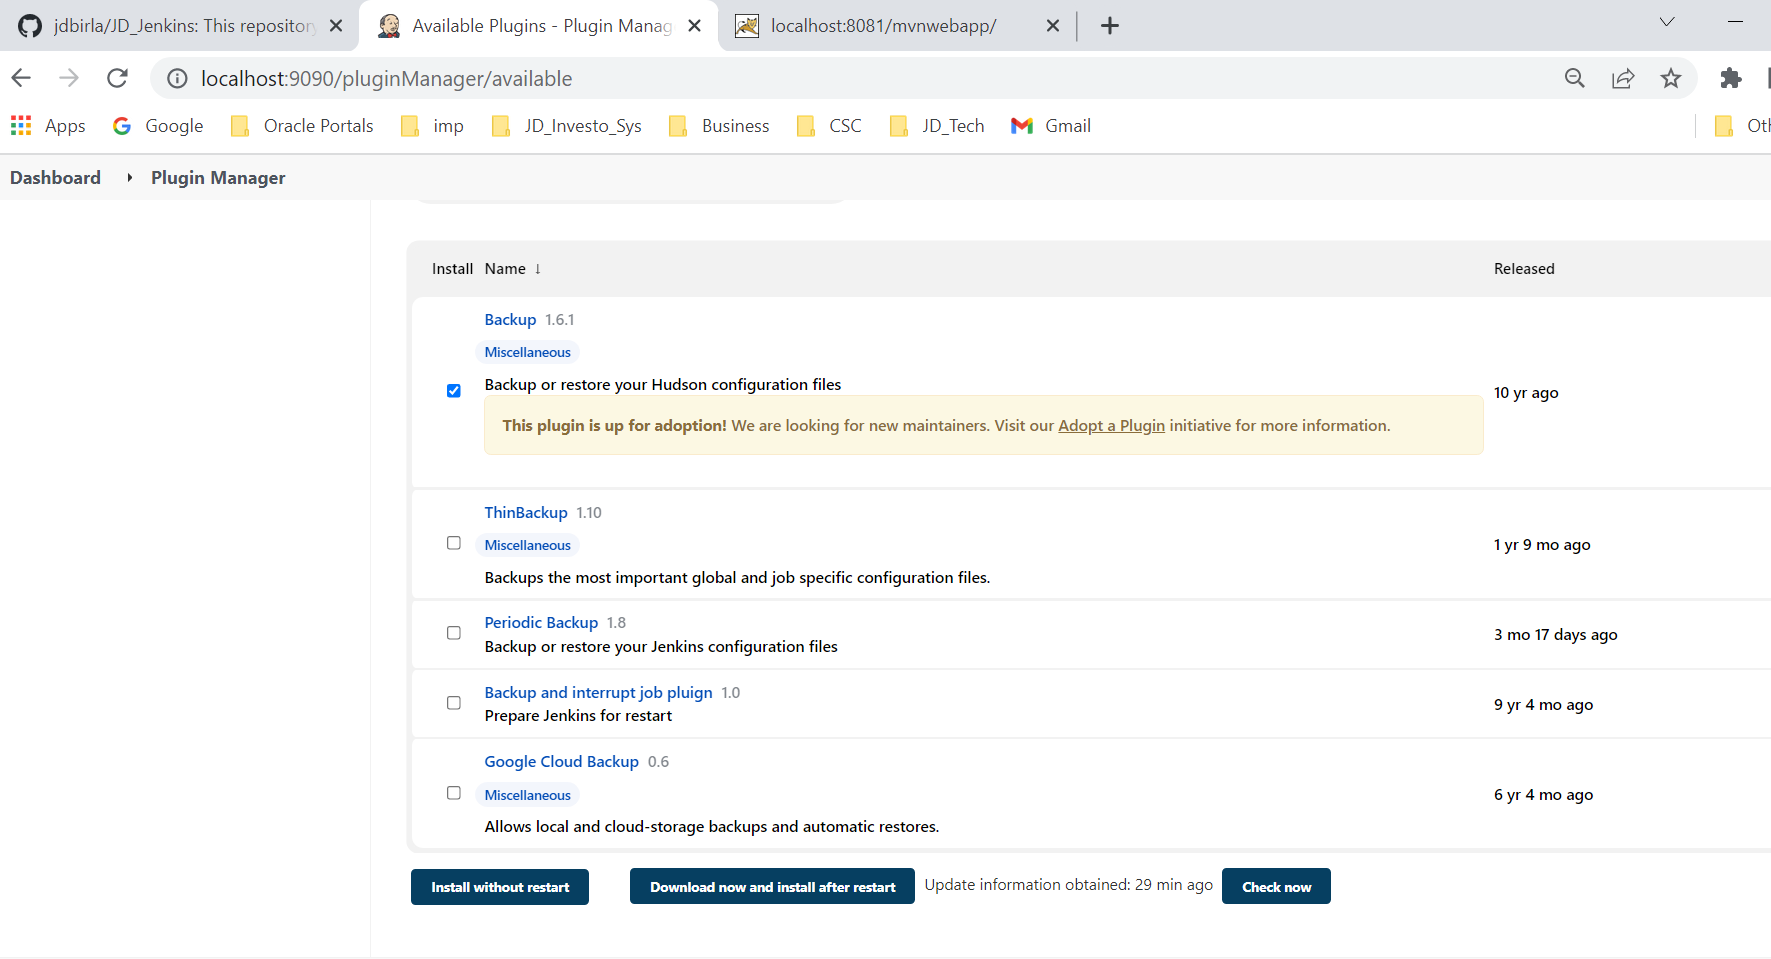Close the localhost:8081/mvnwebapp tab
The width and height of the screenshot is (1771, 959).
pos(1053,26)
